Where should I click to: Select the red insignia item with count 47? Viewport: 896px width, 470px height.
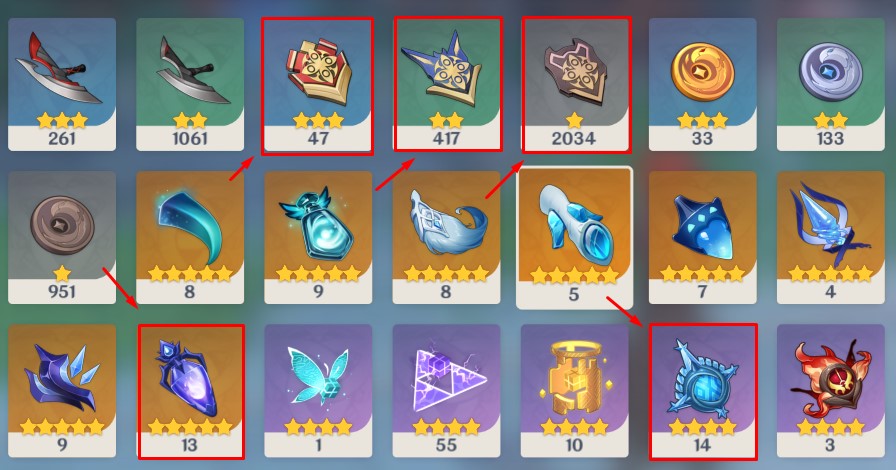318,85
